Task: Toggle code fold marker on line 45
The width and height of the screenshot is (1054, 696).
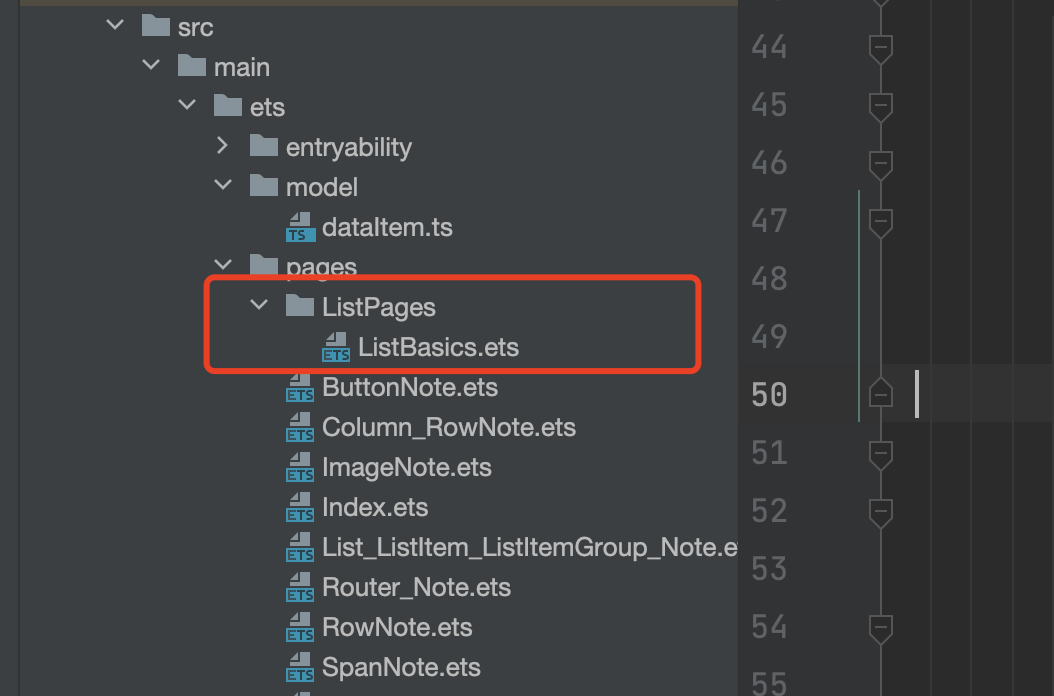Action: 881,106
